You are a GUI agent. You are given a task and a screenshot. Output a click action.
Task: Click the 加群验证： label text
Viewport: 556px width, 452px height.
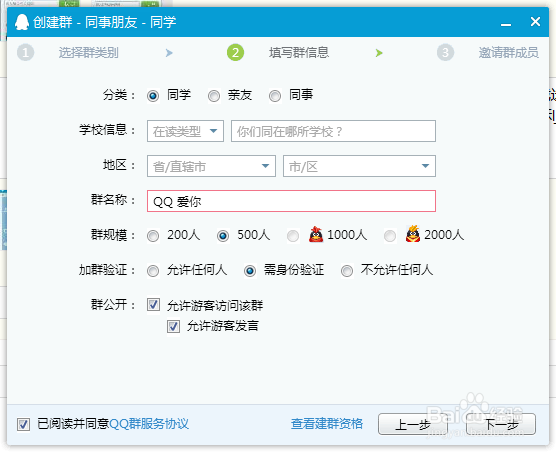pyautogui.click(x=107, y=270)
